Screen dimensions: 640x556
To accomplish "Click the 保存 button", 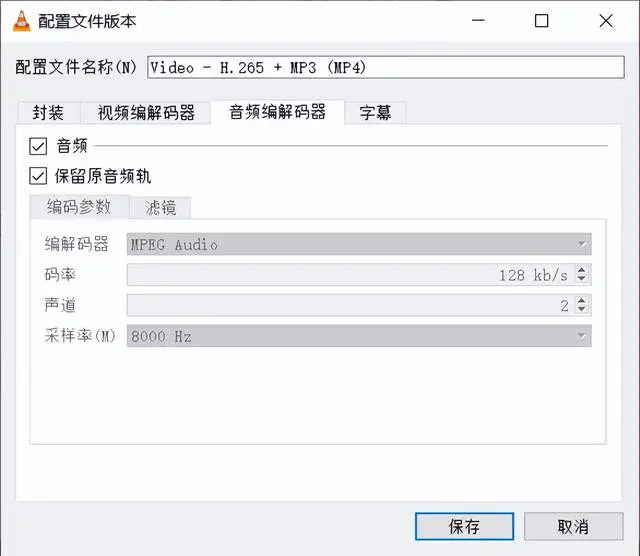I will point(464,527).
